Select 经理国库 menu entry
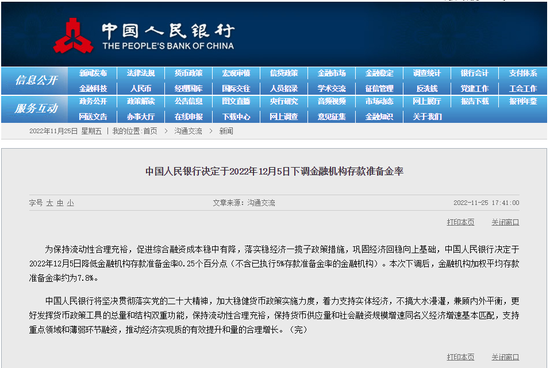 188,88
